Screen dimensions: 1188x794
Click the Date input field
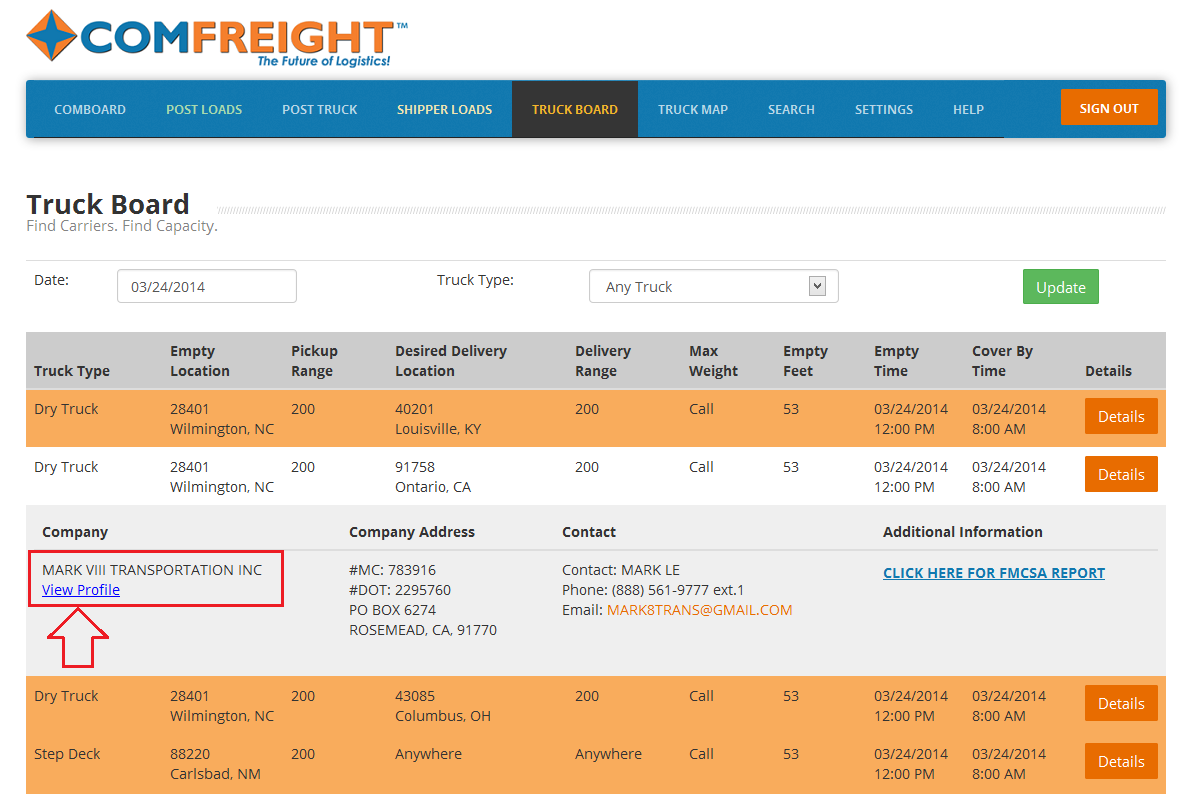207,286
